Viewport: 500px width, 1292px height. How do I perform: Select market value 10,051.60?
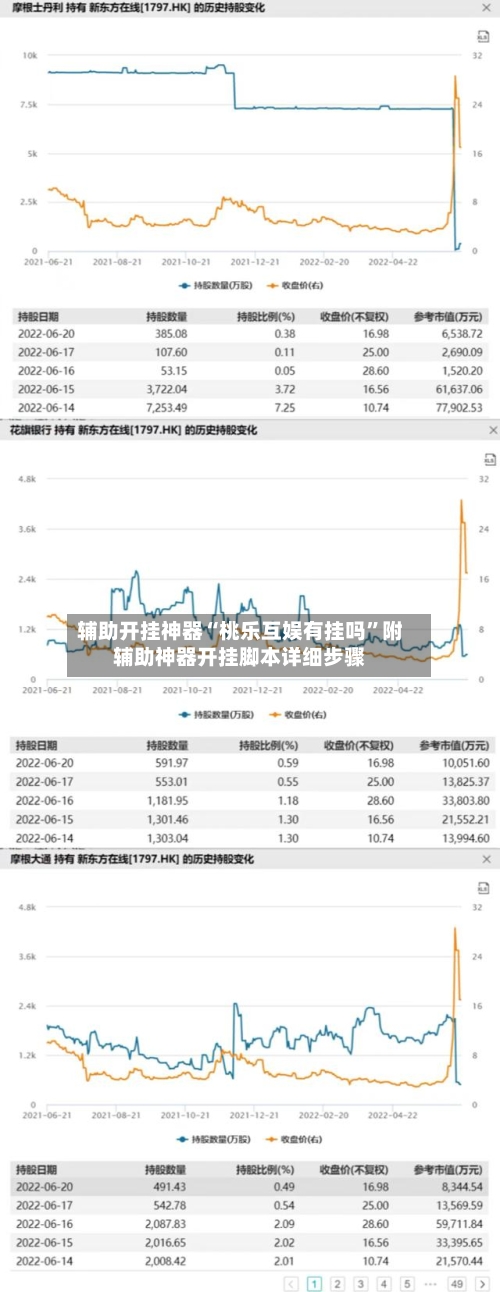pyautogui.click(x=464, y=763)
